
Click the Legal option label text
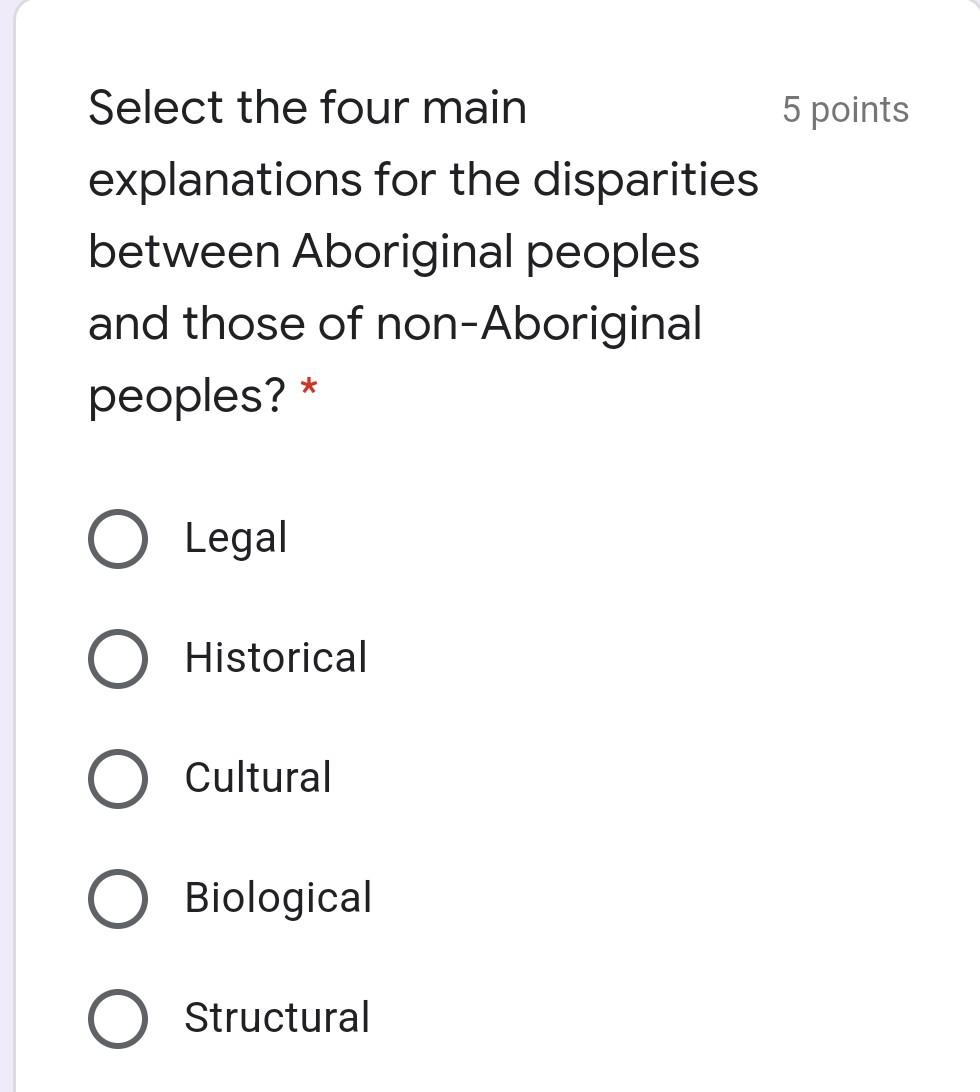click(x=235, y=538)
